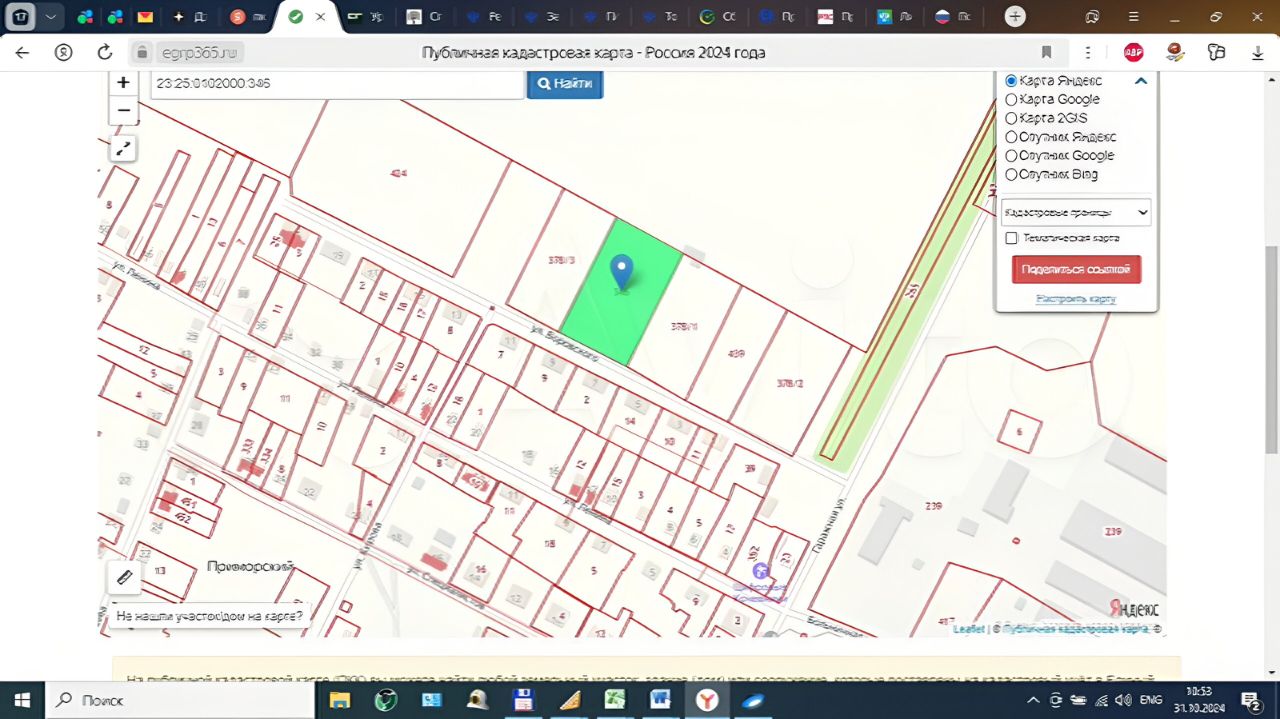Zoom in the map with plus button
The width and height of the screenshot is (1280, 719).
pos(123,83)
